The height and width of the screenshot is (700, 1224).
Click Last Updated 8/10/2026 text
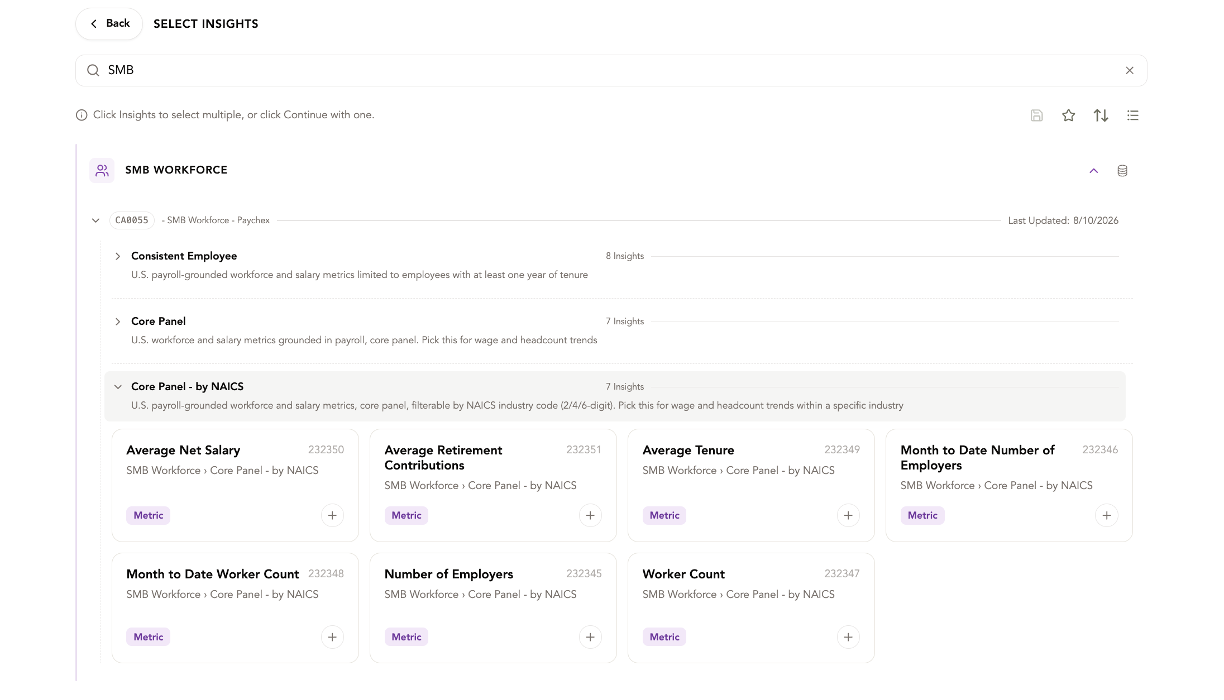[x=1063, y=220]
